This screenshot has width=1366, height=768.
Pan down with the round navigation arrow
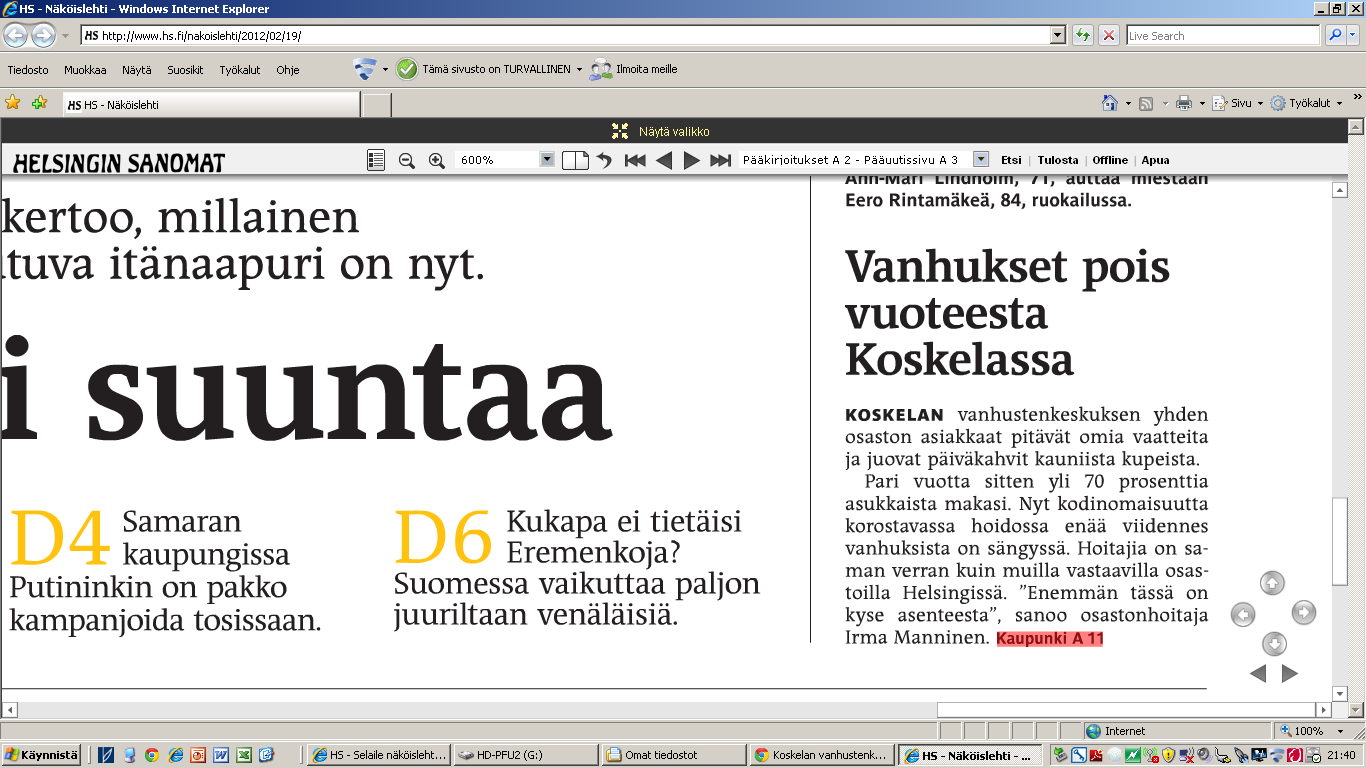(1273, 643)
